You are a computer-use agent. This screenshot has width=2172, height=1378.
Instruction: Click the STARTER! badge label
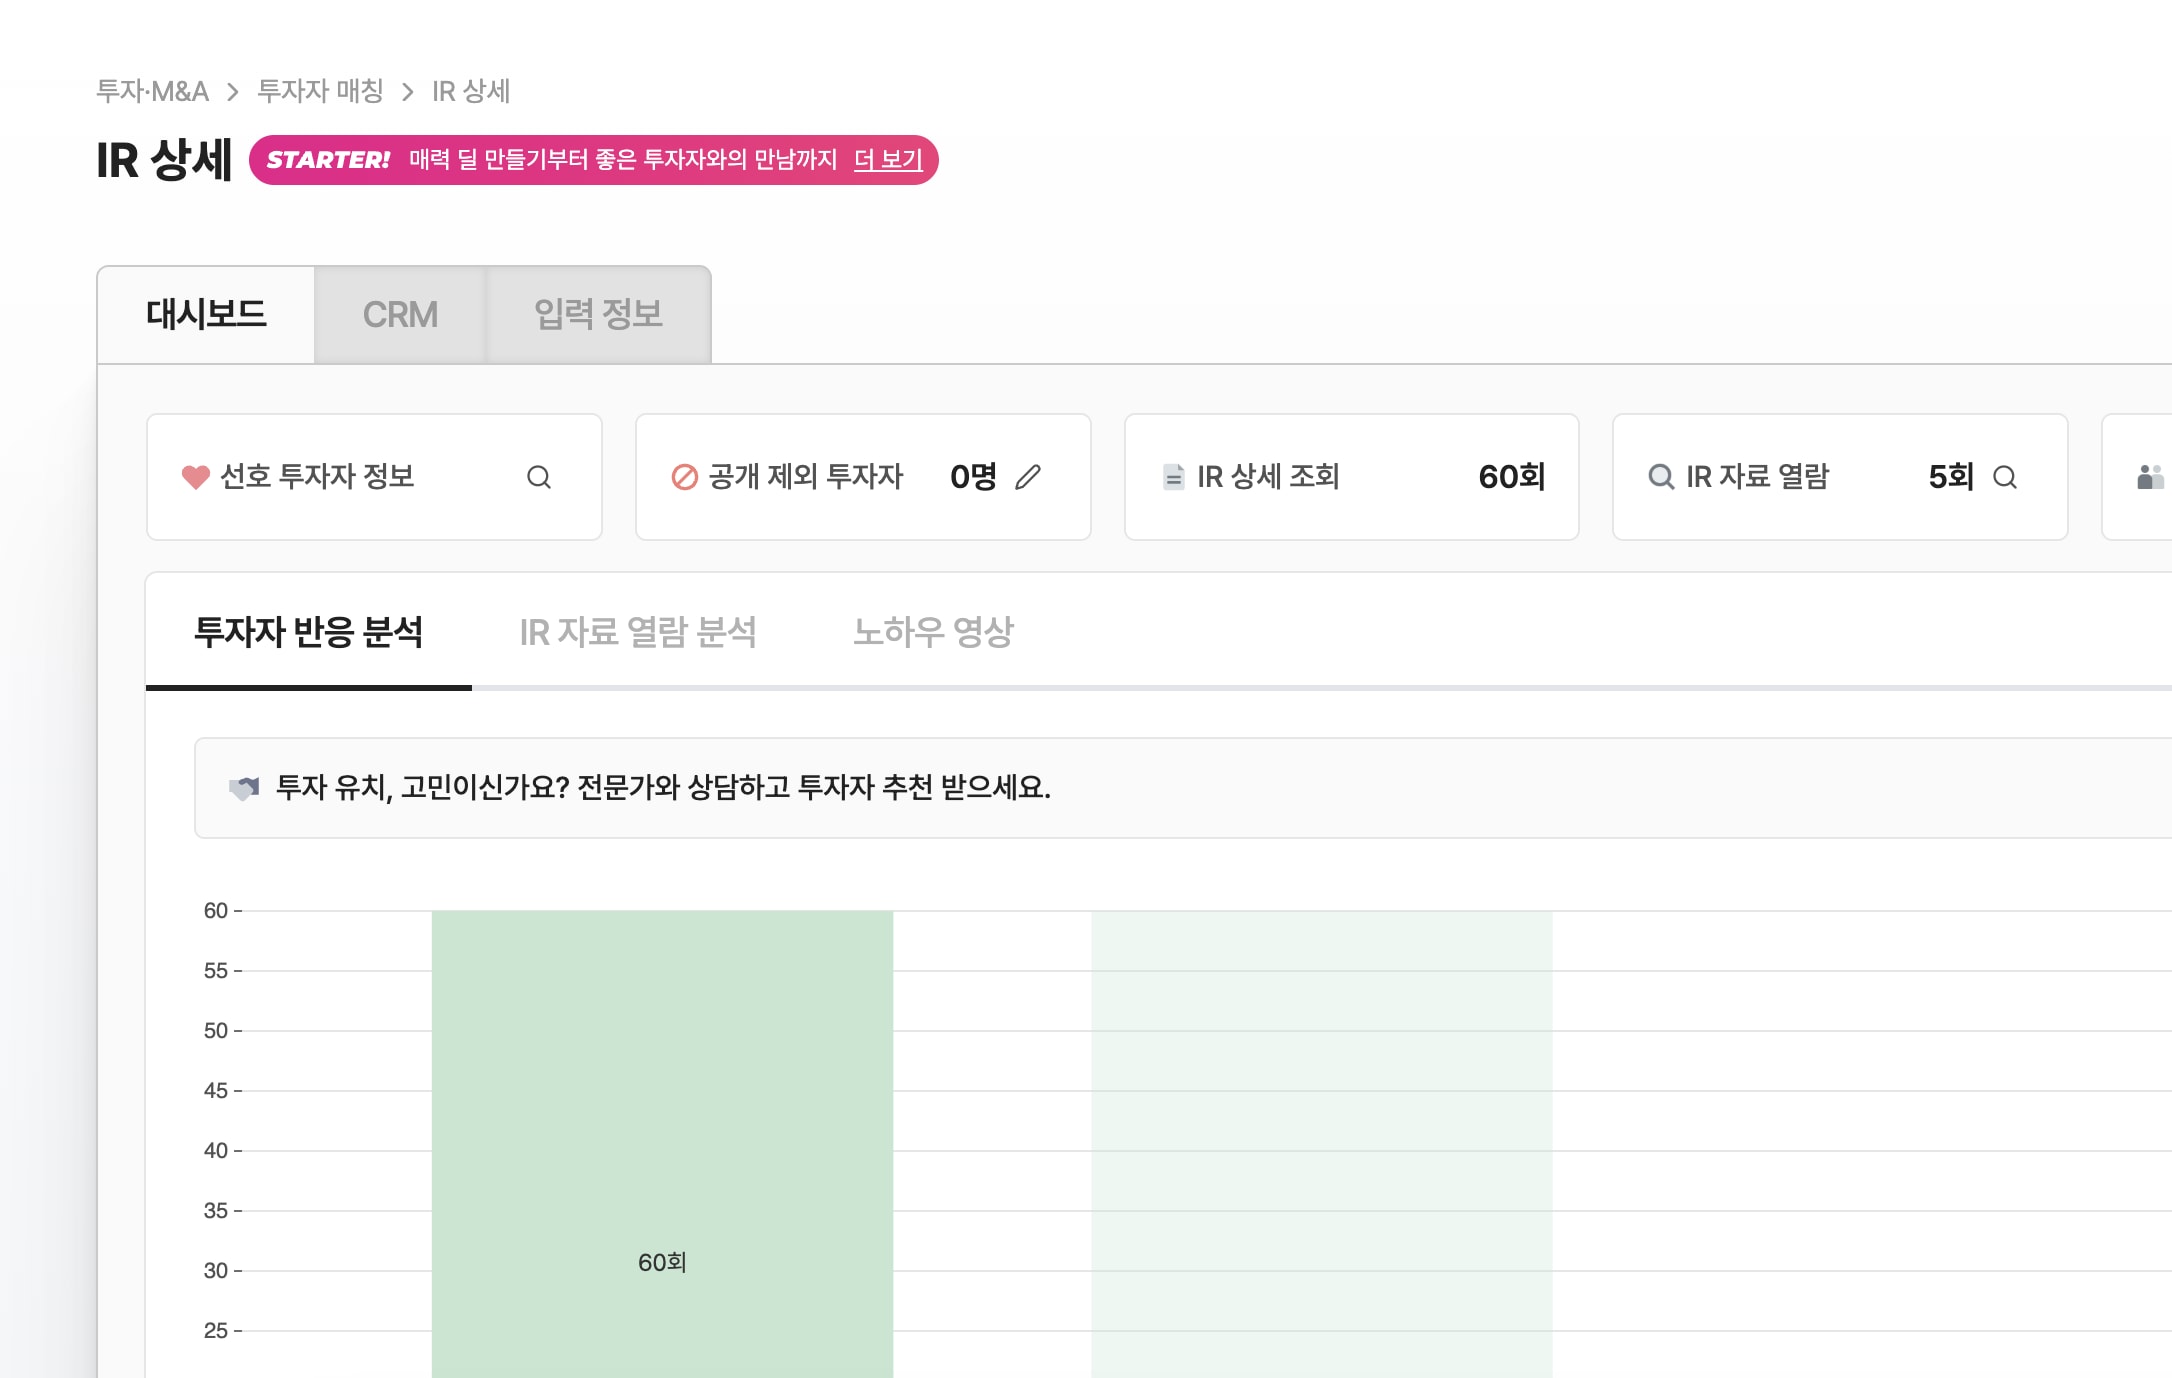(x=328, y=160)
